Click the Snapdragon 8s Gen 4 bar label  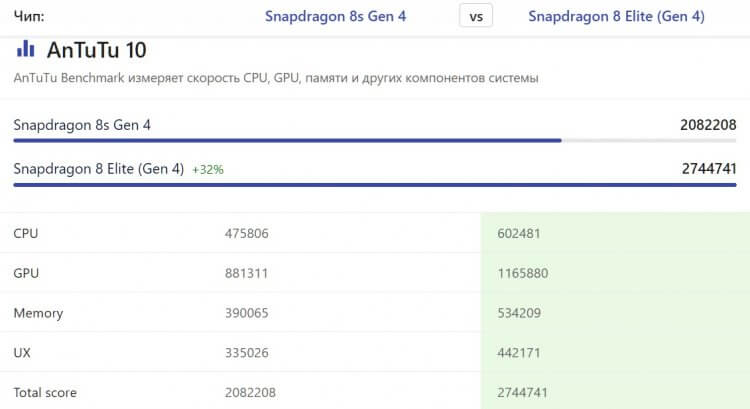pos(82,125)
